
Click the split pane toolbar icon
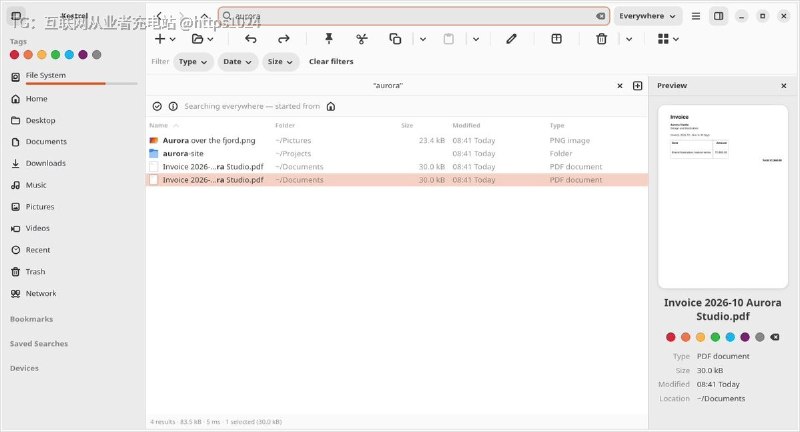[557, 39]
